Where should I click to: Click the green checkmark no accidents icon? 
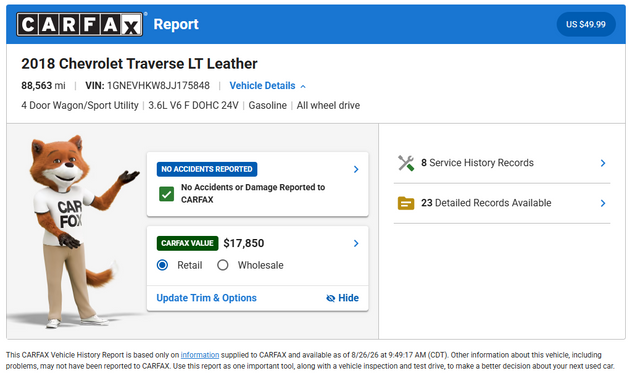click(167, 194)
